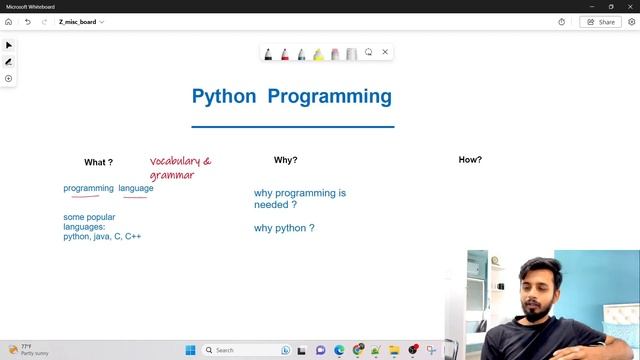Select the black pen in the inking toolbar

[x=268, y=54]
